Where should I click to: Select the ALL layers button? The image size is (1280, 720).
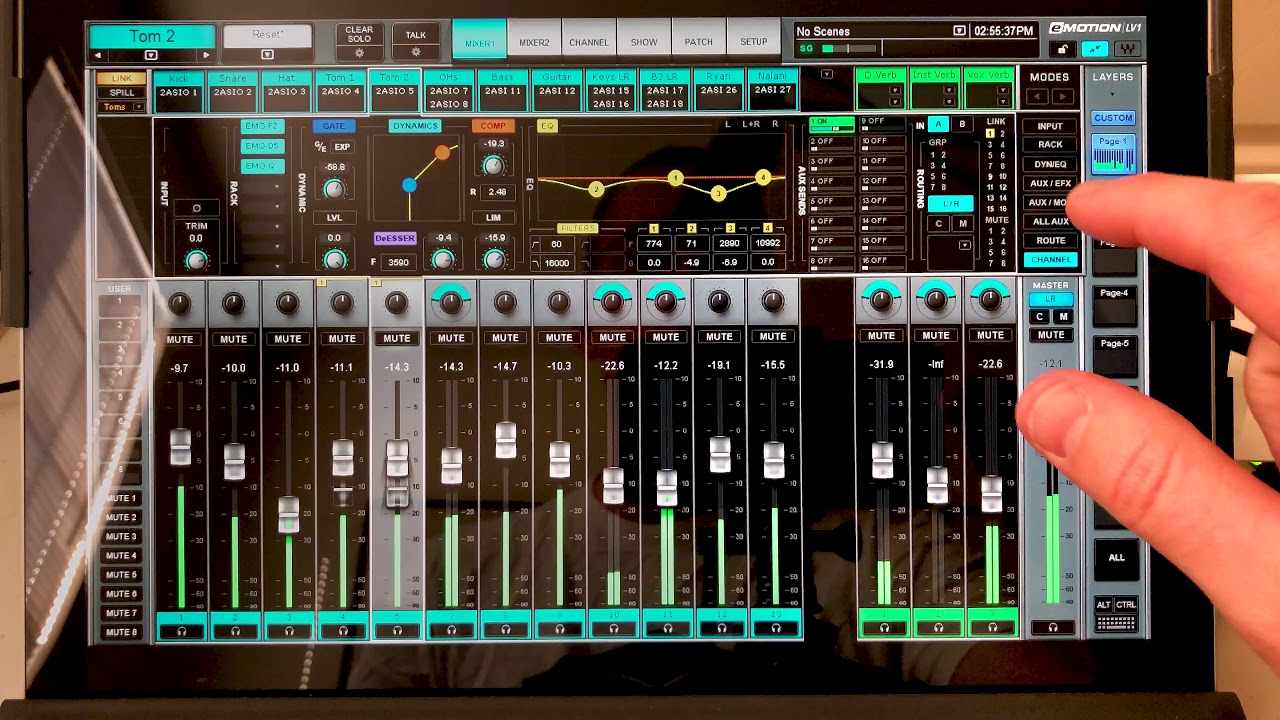[1116, 558]
